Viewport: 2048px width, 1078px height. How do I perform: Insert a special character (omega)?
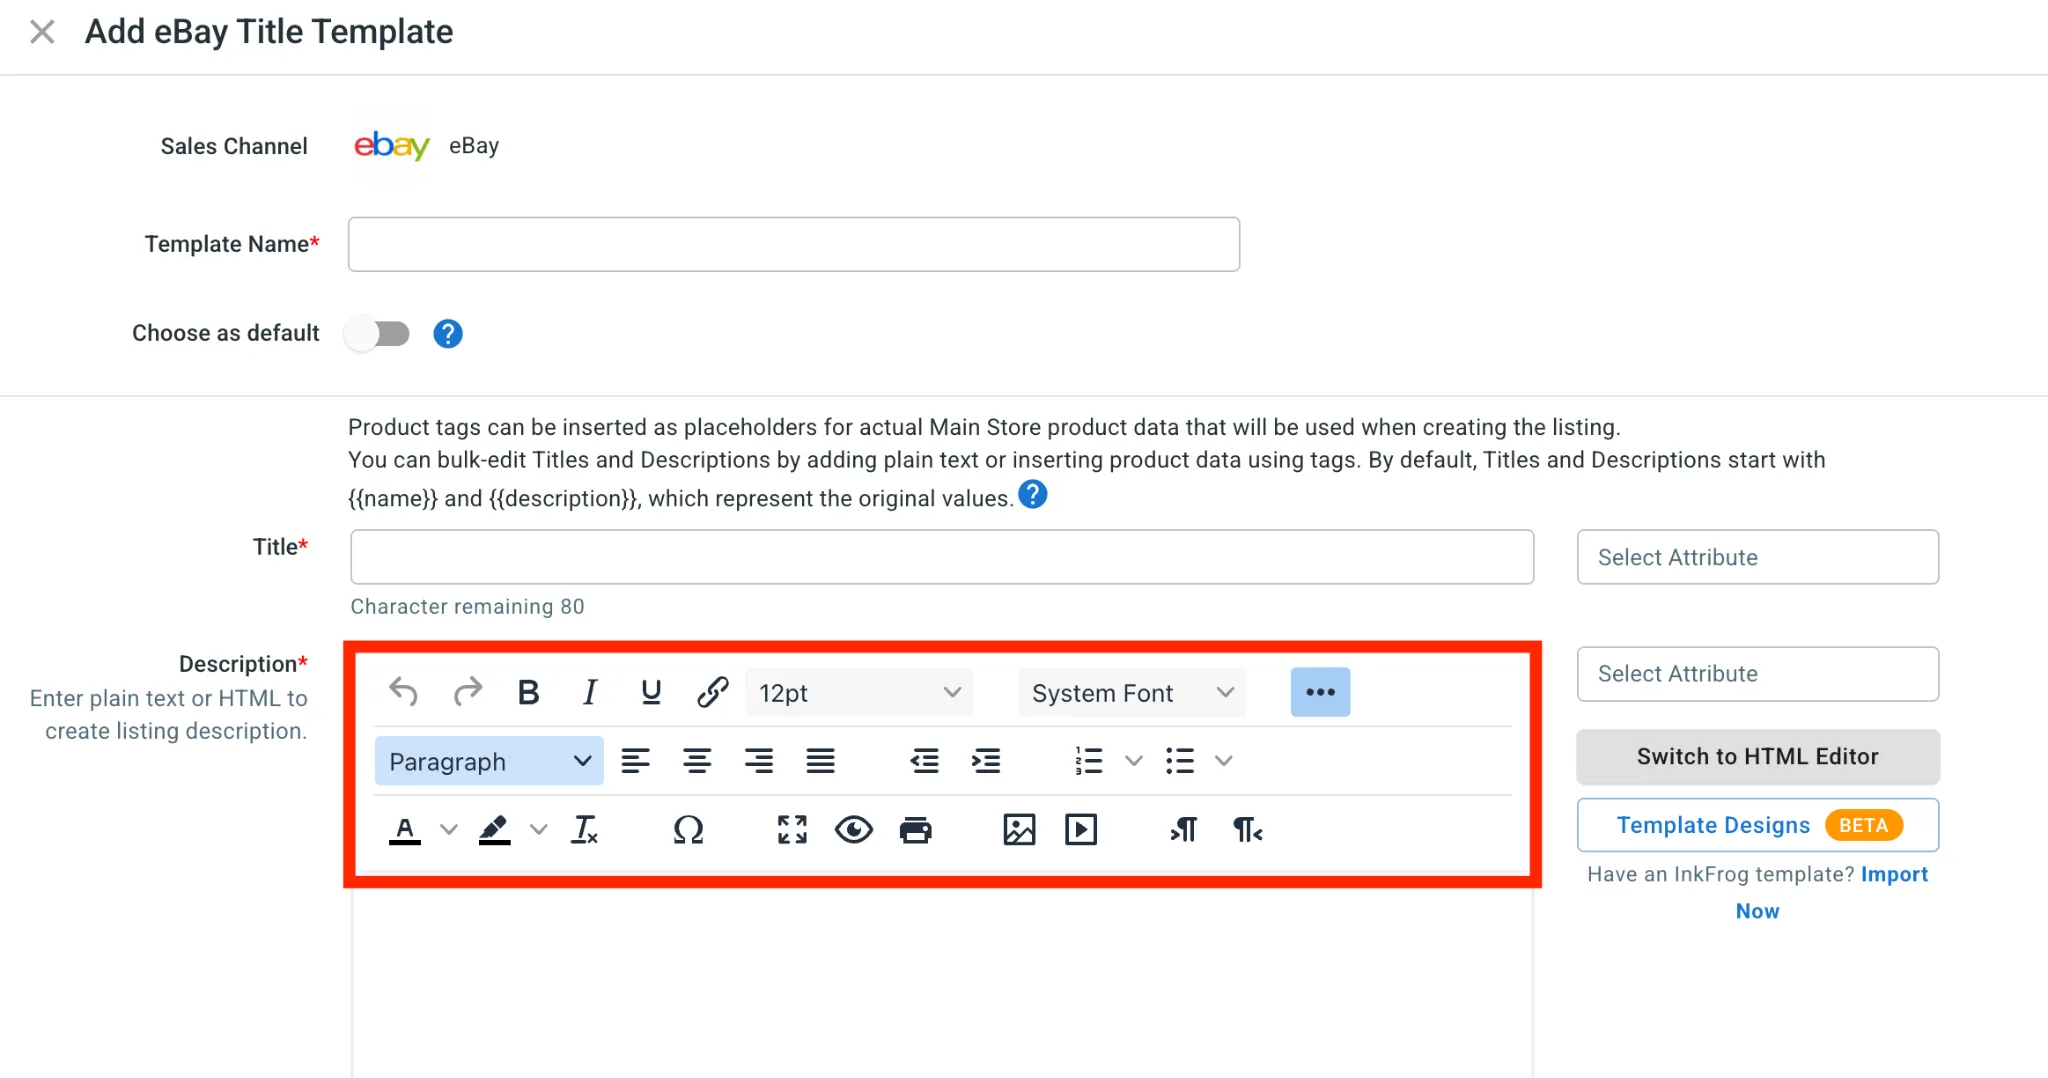tap(688, 830)
